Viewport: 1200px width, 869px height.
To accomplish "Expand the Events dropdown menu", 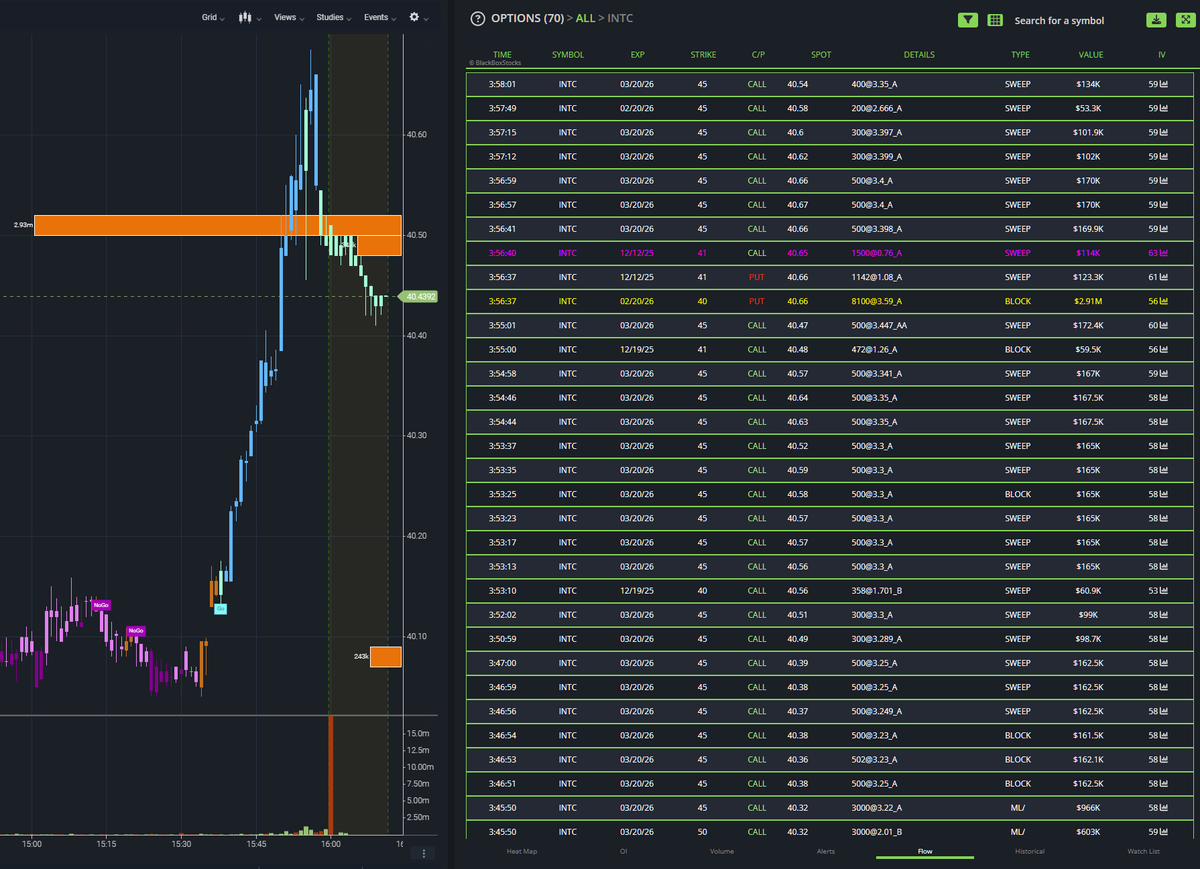I will 380,18.
